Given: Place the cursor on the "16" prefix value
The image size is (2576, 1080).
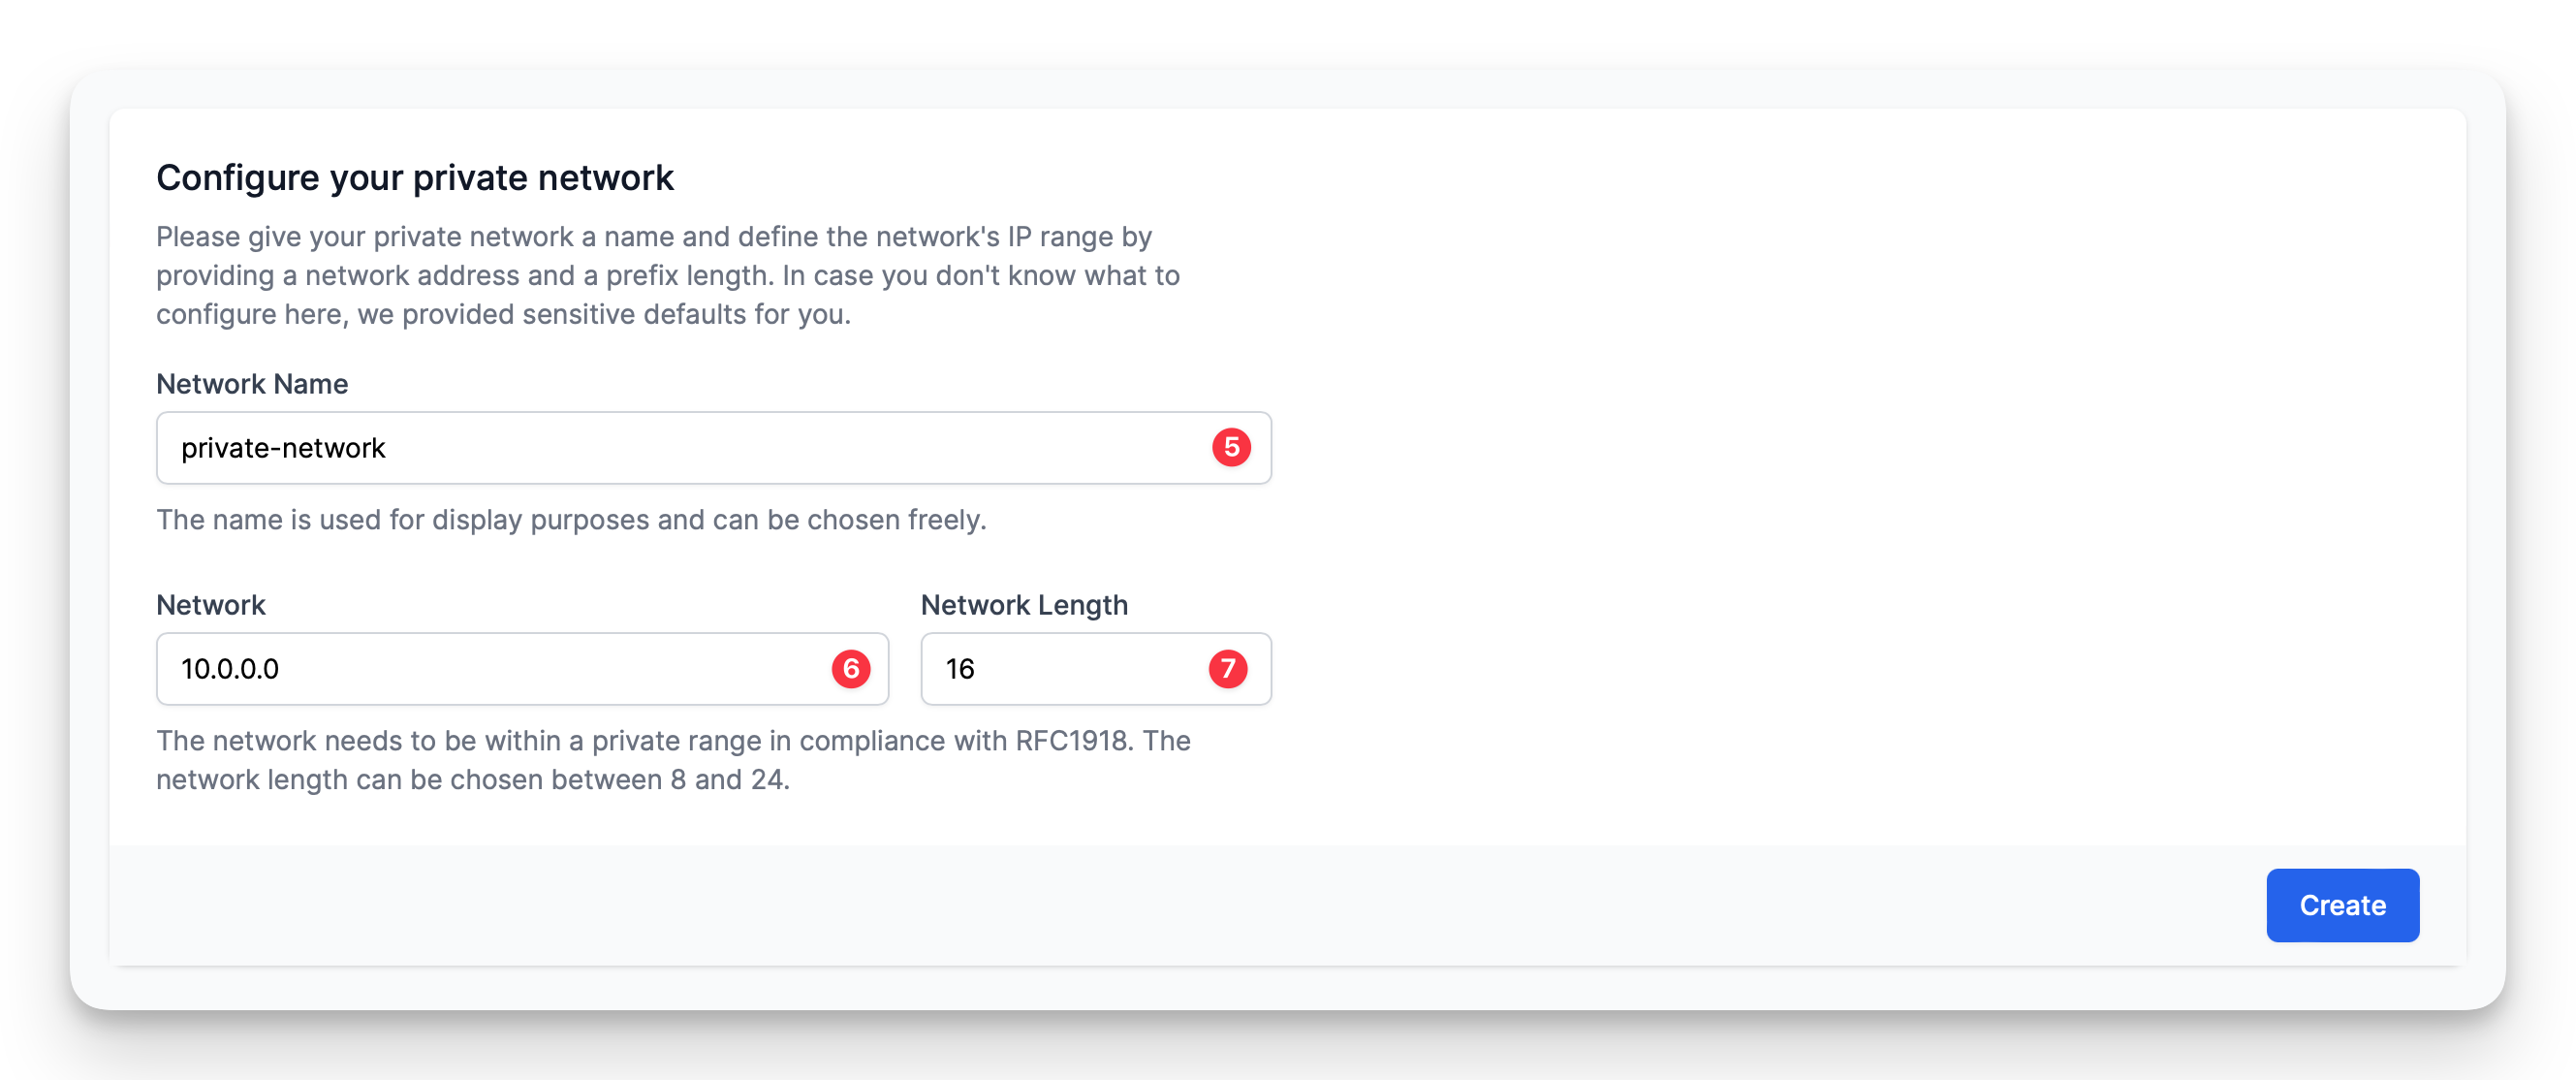Looking at the screenshot, I should [x=960, y=669].
